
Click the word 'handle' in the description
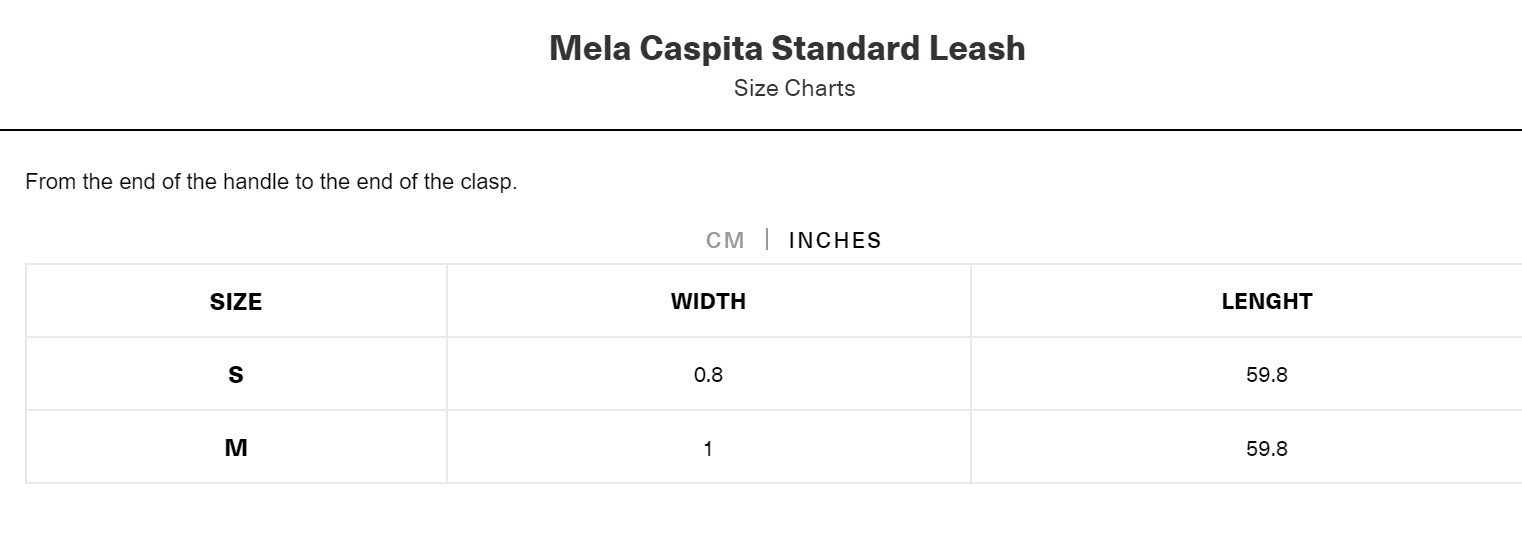(256, 182)
